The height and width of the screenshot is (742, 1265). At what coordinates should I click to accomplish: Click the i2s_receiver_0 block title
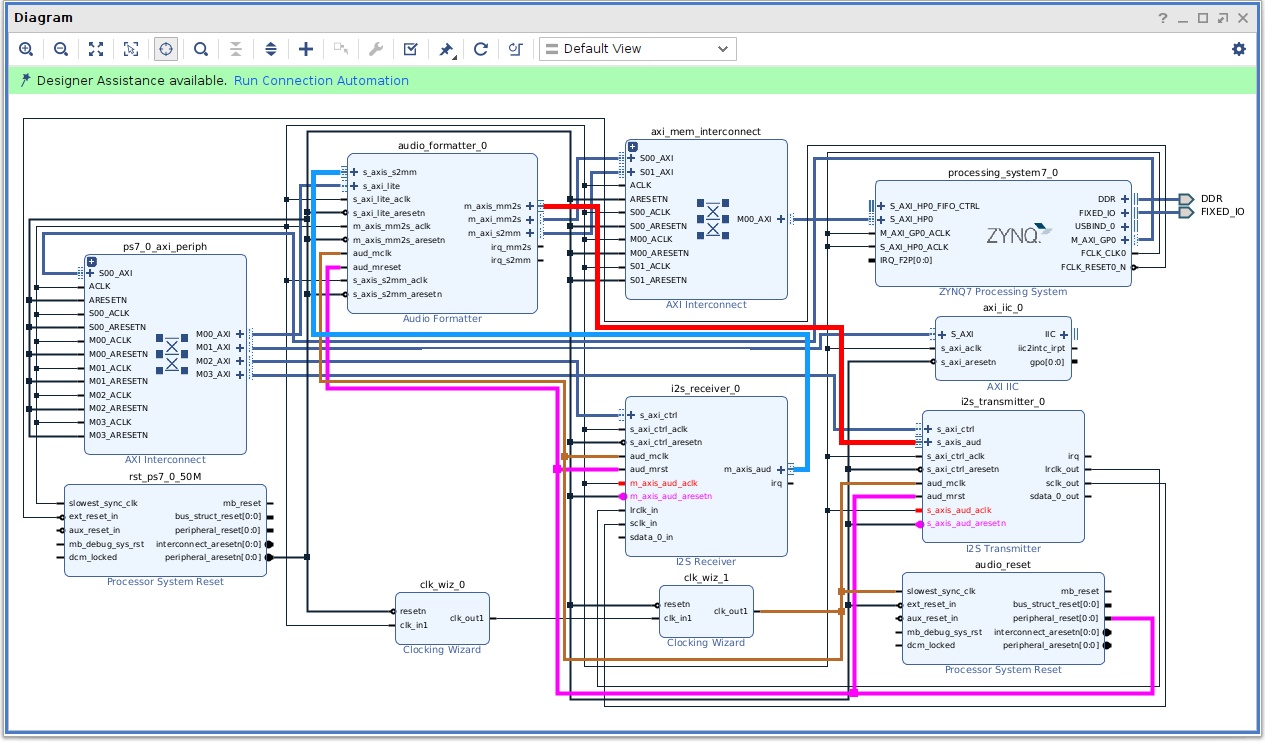[706, 389]
